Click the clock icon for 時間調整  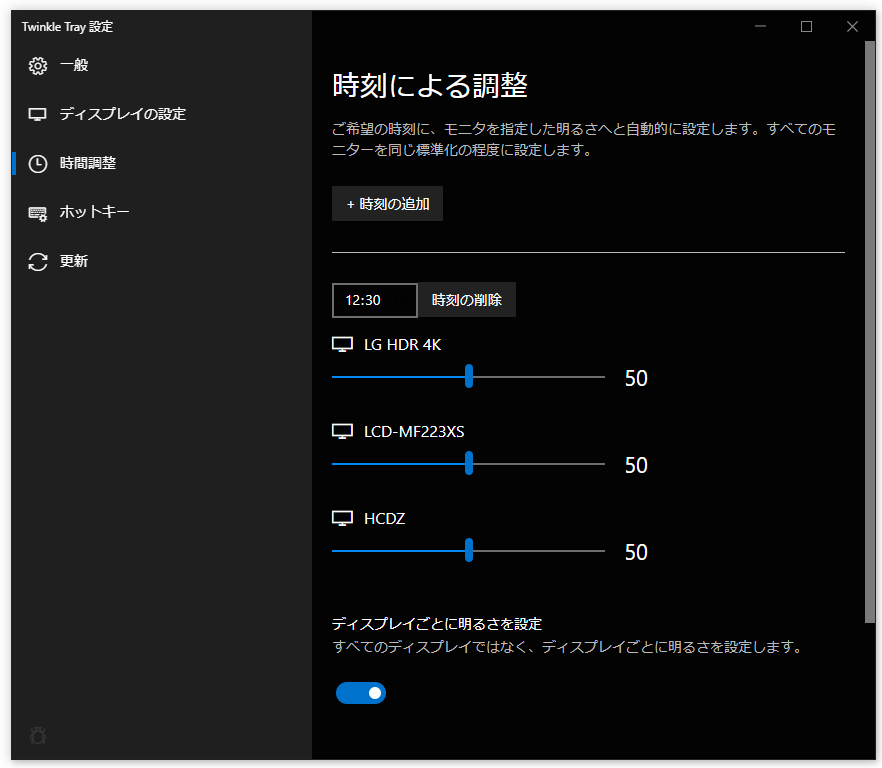(x=38, y=164)
